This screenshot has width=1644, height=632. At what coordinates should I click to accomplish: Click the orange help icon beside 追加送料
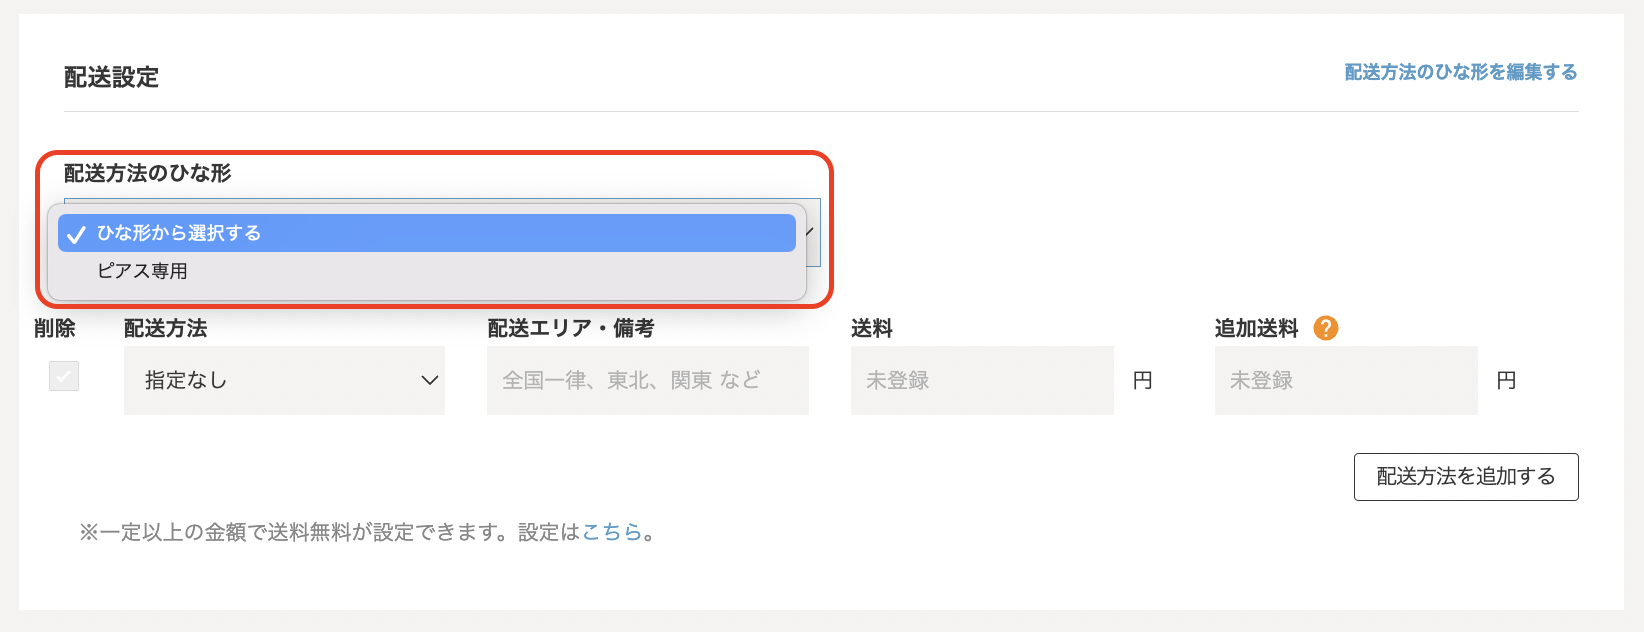tap(1325, 328)
